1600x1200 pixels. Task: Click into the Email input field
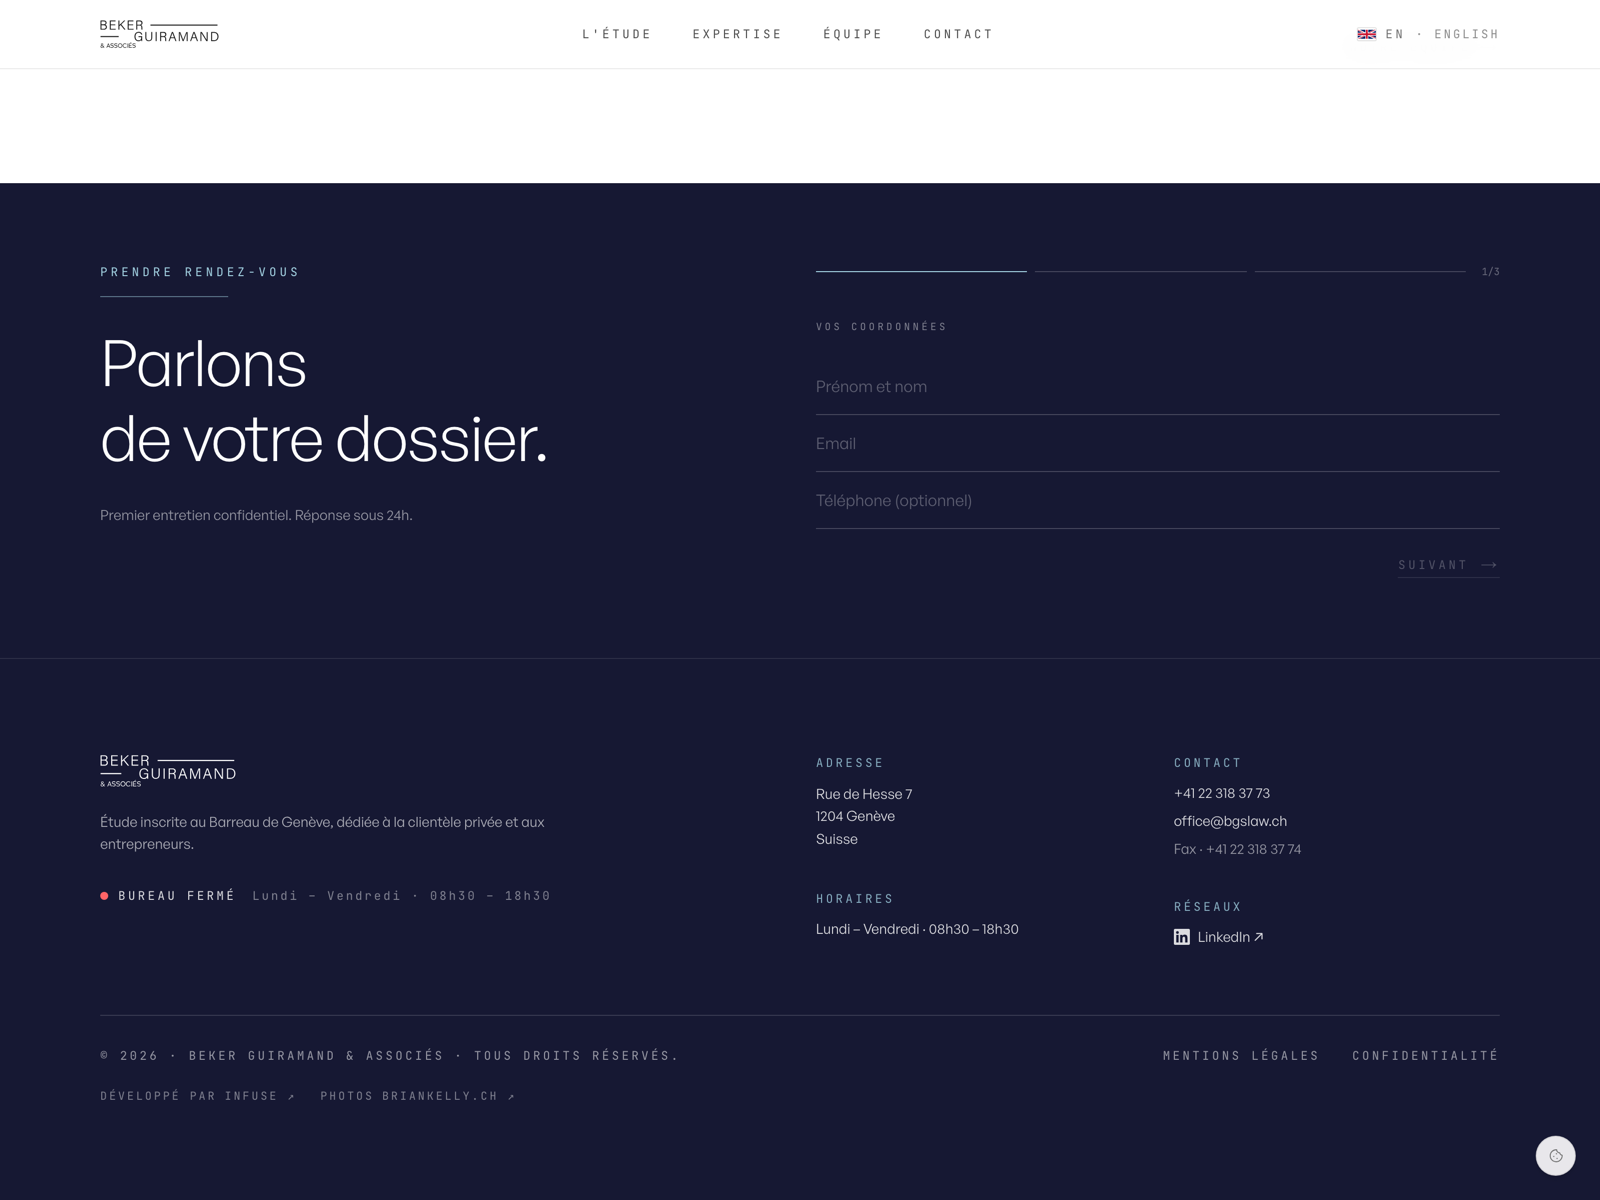coord(1157,444)
